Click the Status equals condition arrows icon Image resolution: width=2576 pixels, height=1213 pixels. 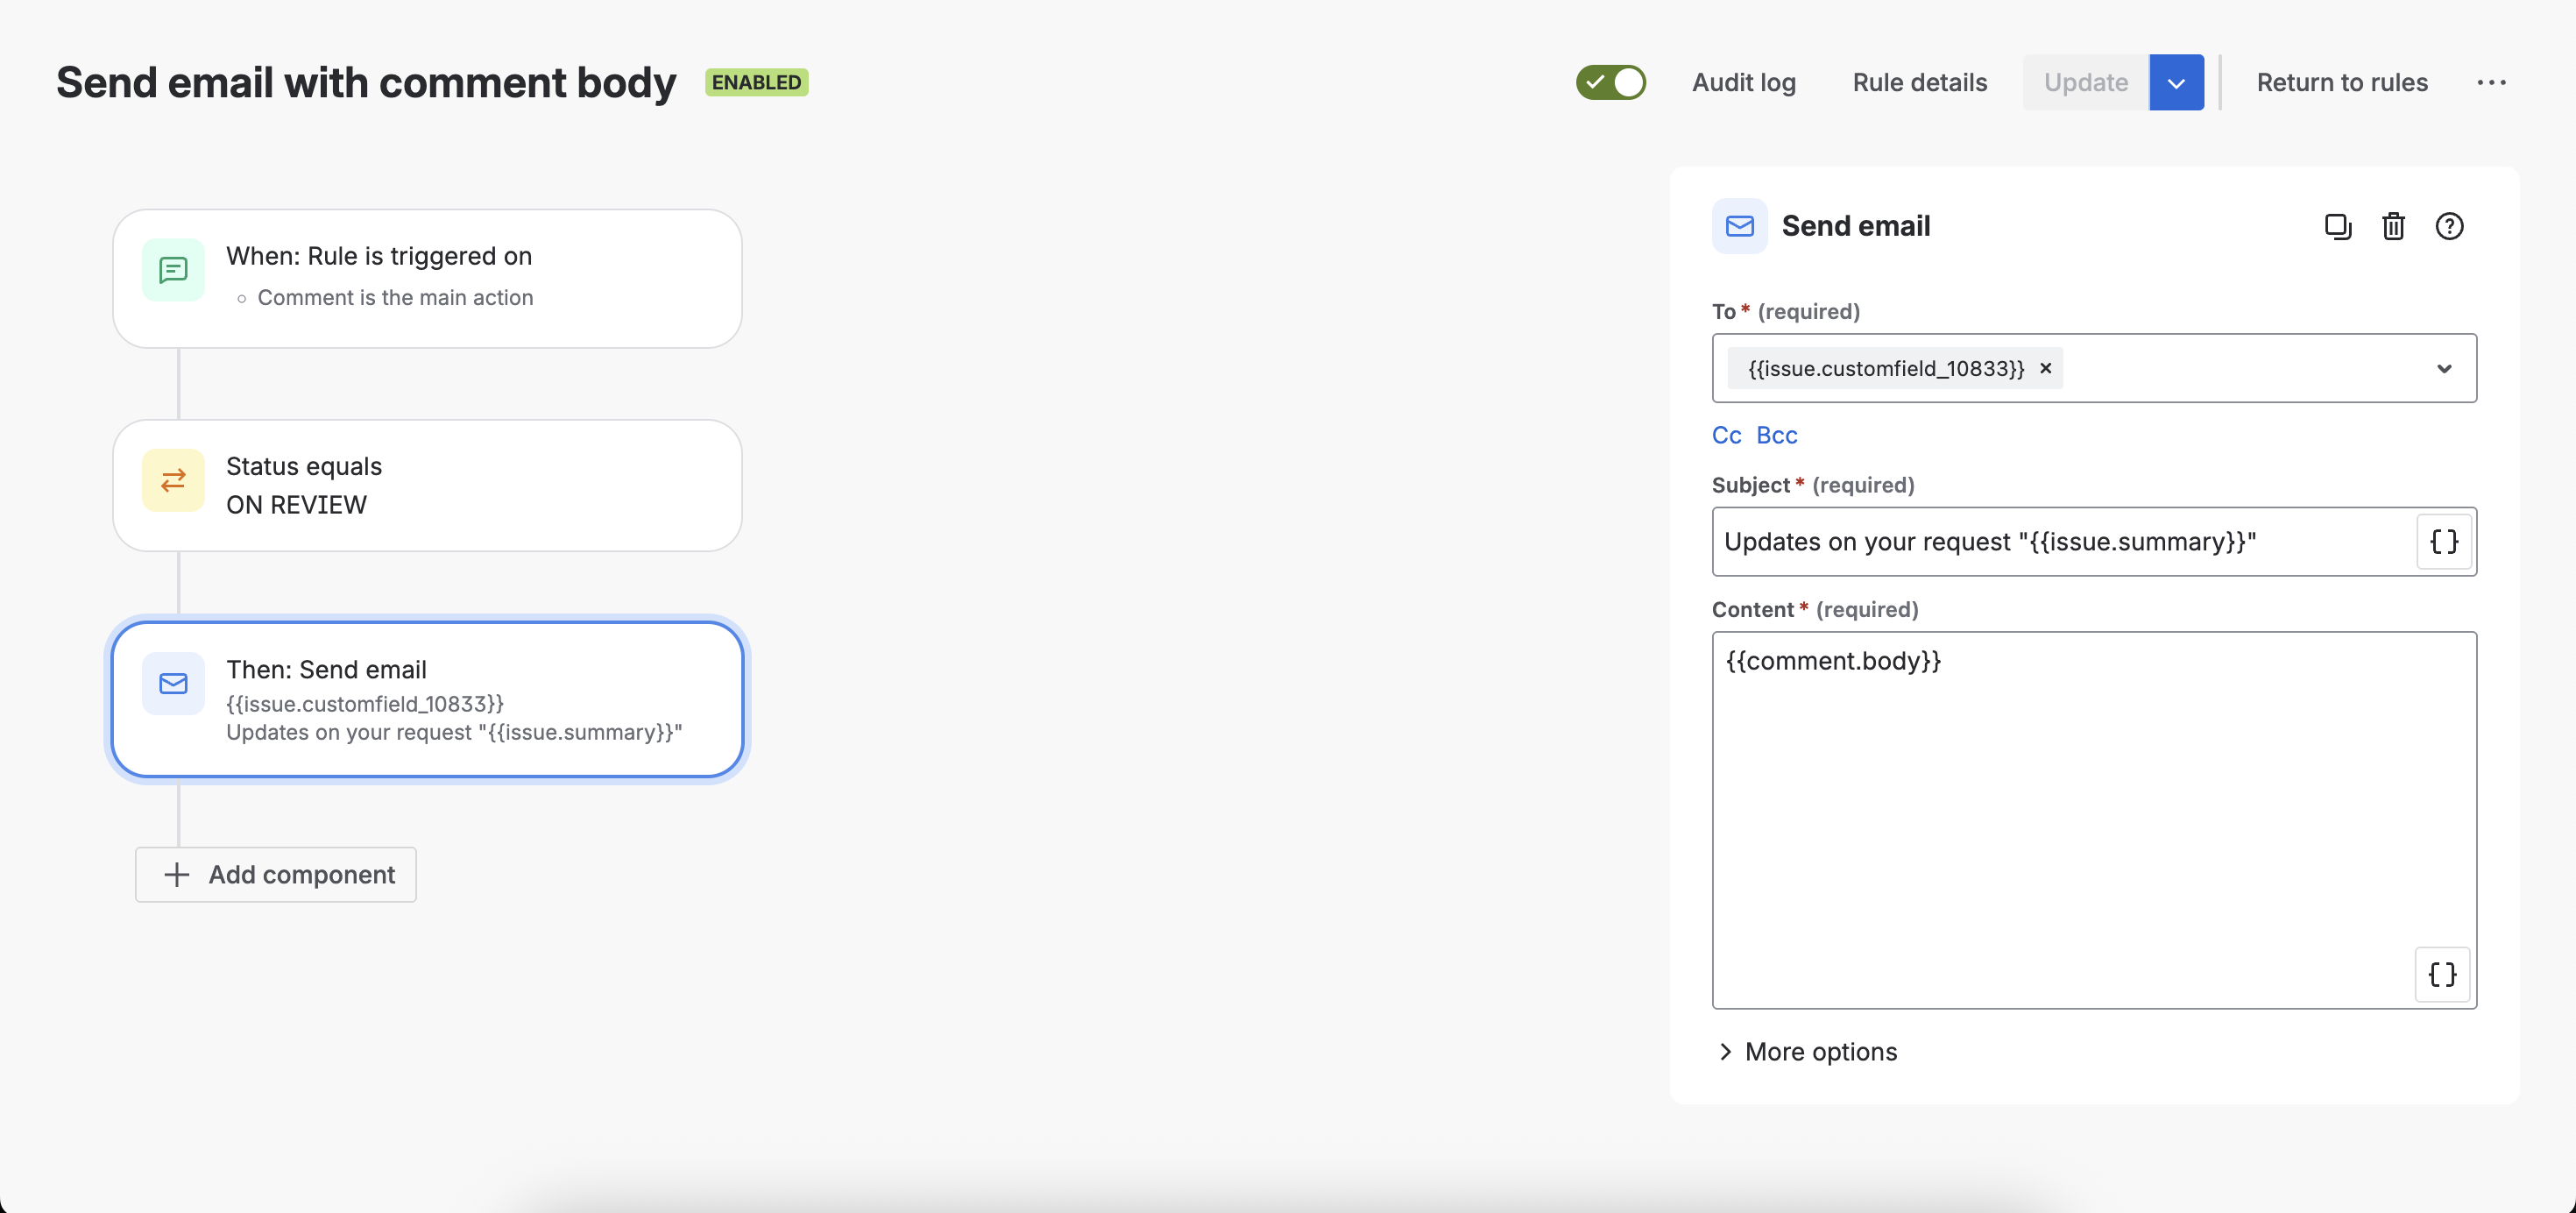click(173, 480)
